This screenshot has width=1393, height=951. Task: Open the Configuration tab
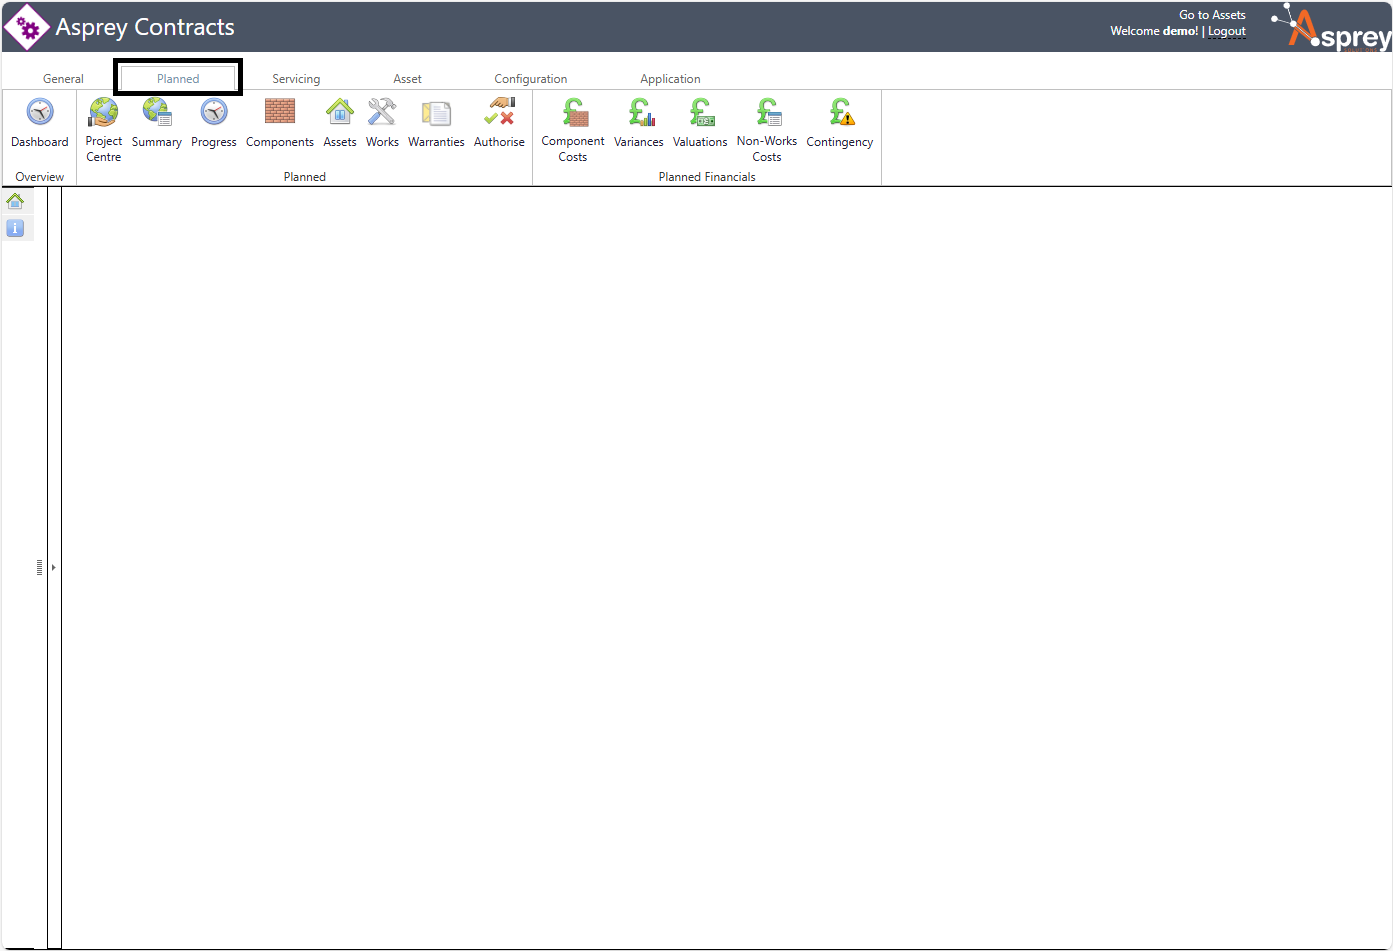click(x=531, y=79)
